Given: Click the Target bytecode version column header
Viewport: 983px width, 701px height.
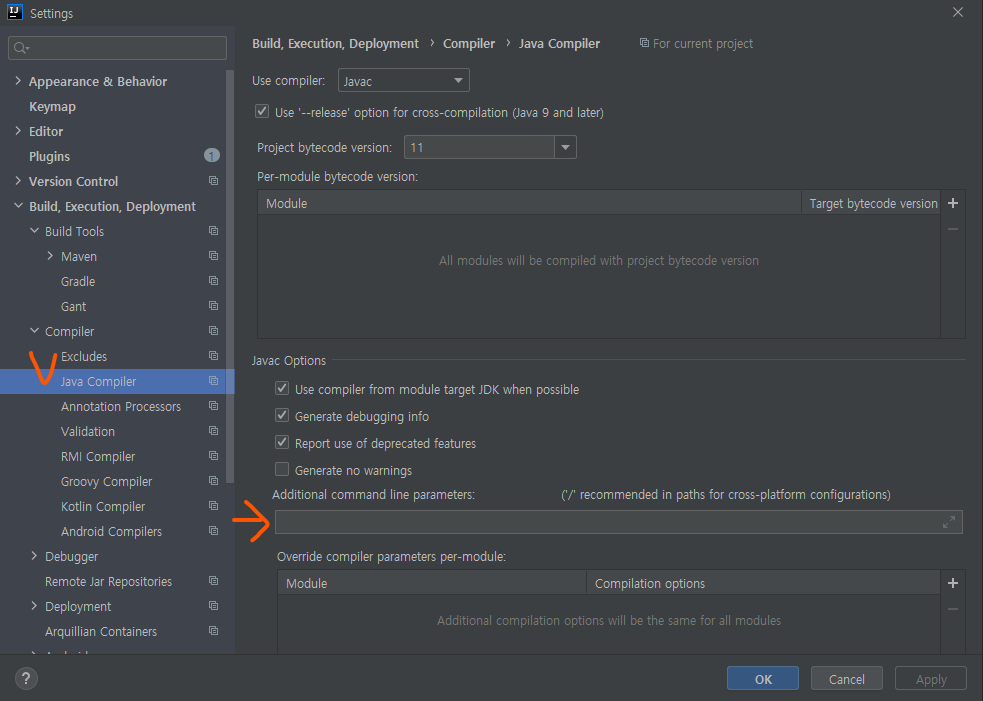Looking at the screenshot, I should (871, 203).
